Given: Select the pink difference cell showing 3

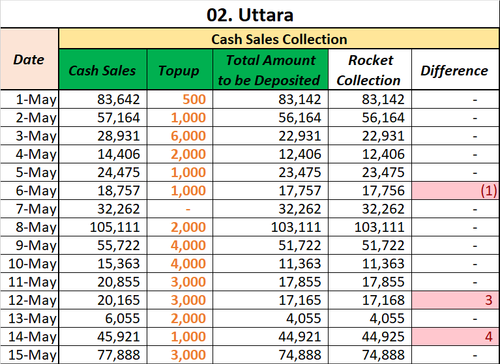Looking at the screenshot, I should pos(455,300).
